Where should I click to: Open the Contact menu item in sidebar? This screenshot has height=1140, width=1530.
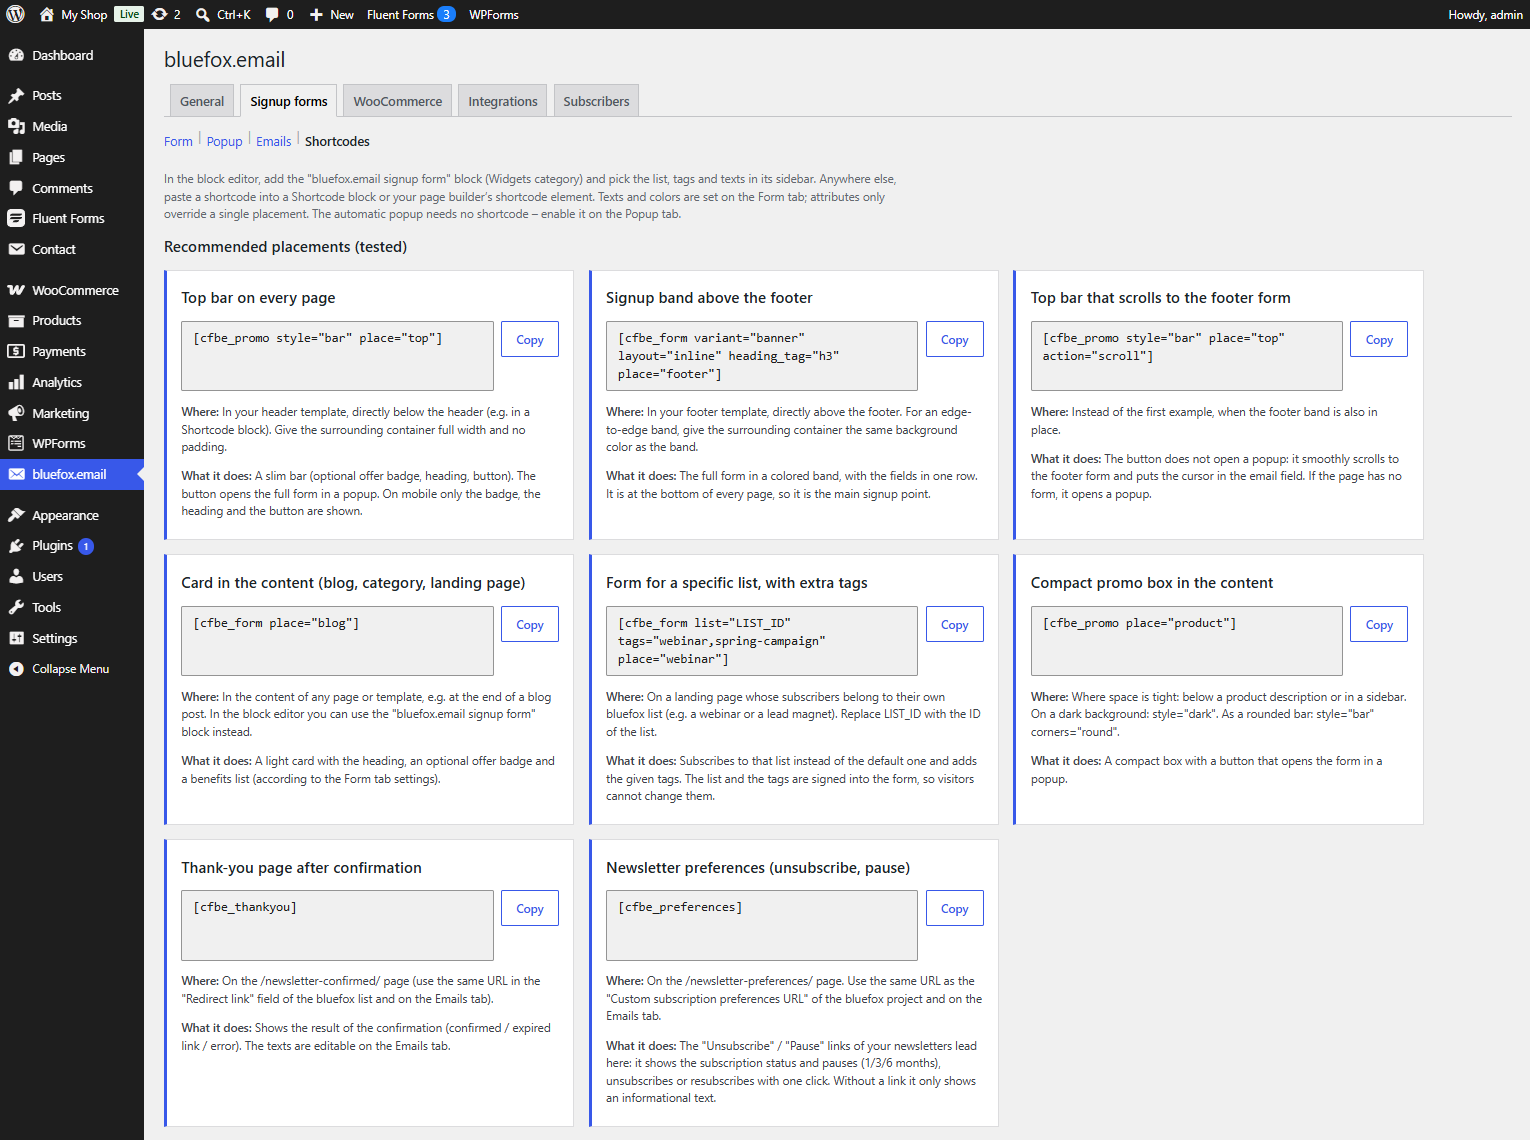pyautogui.click(x=72, y=249)
